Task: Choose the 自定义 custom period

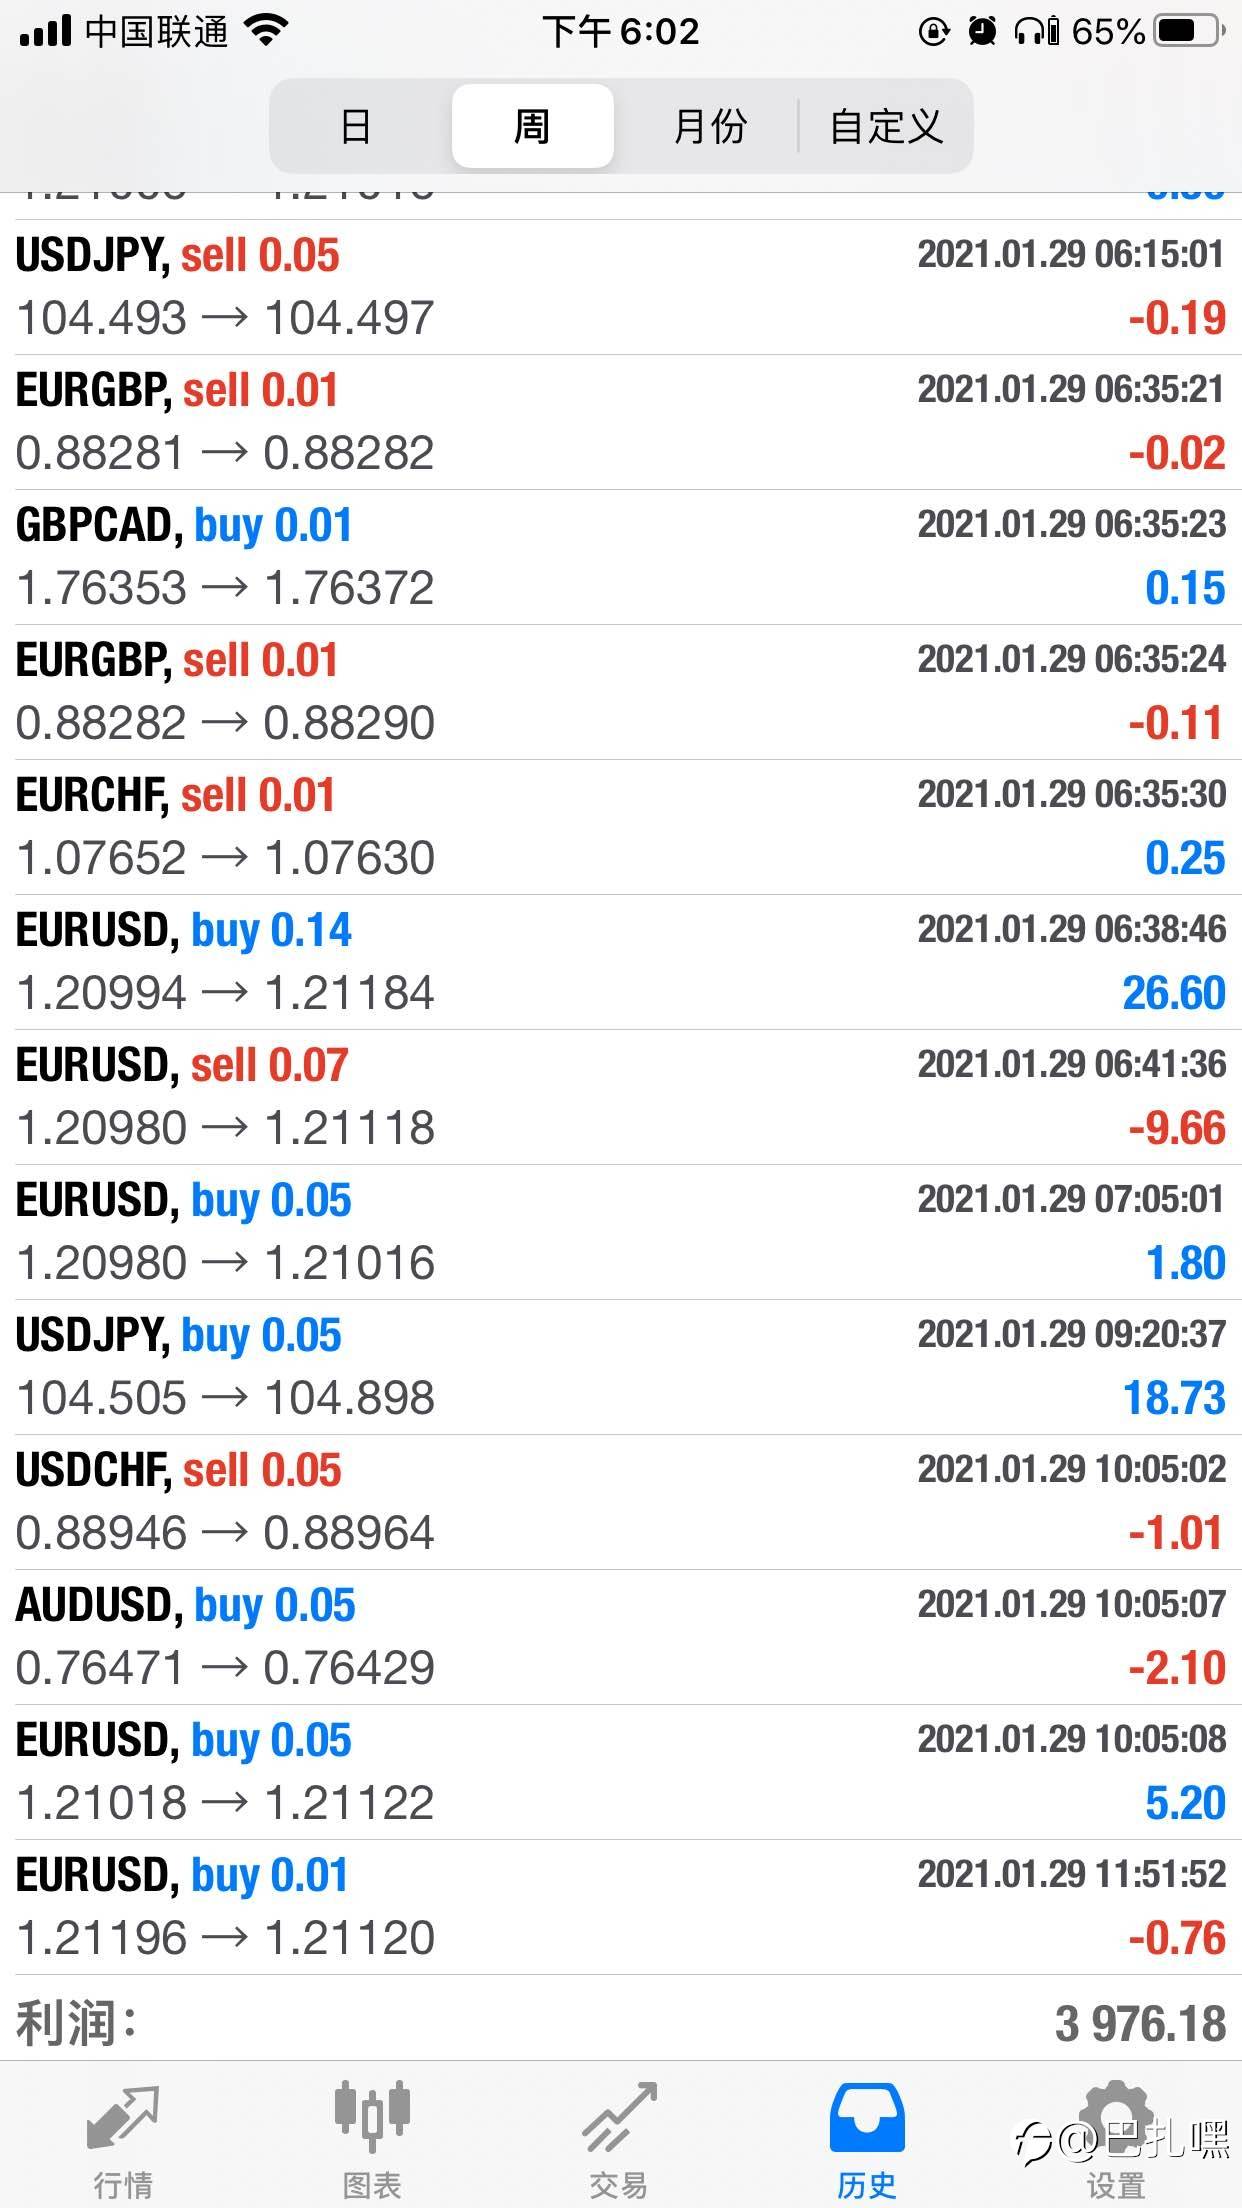Action: [886, 127]
